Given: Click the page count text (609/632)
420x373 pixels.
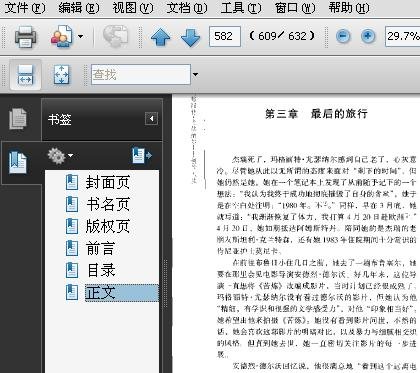Looking at the screenshot, I should 282,36.
